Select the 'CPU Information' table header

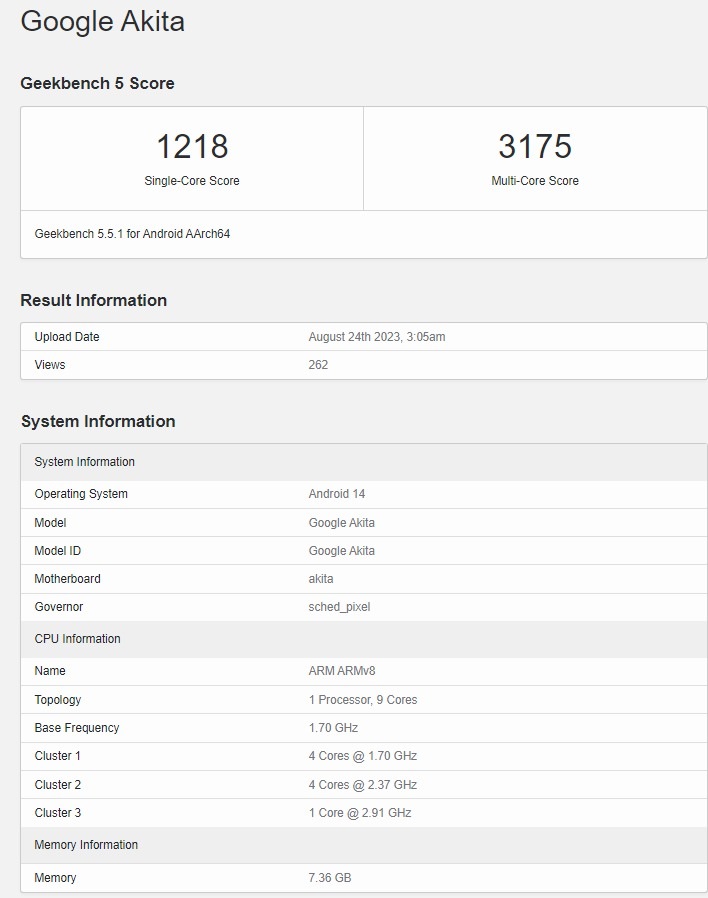tap(364, 639)
